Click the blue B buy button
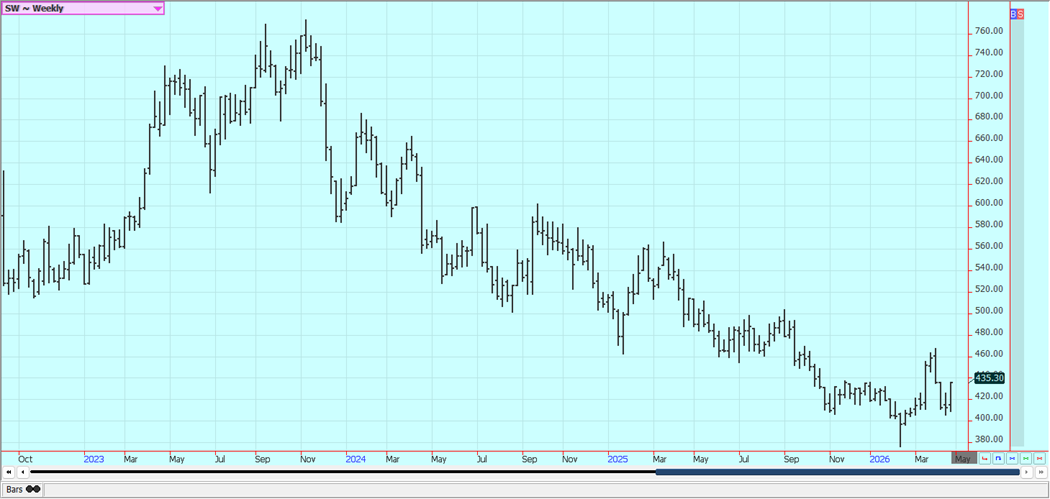The width and height of the screenshot is (1050, 499). [x=1013, y=14]
